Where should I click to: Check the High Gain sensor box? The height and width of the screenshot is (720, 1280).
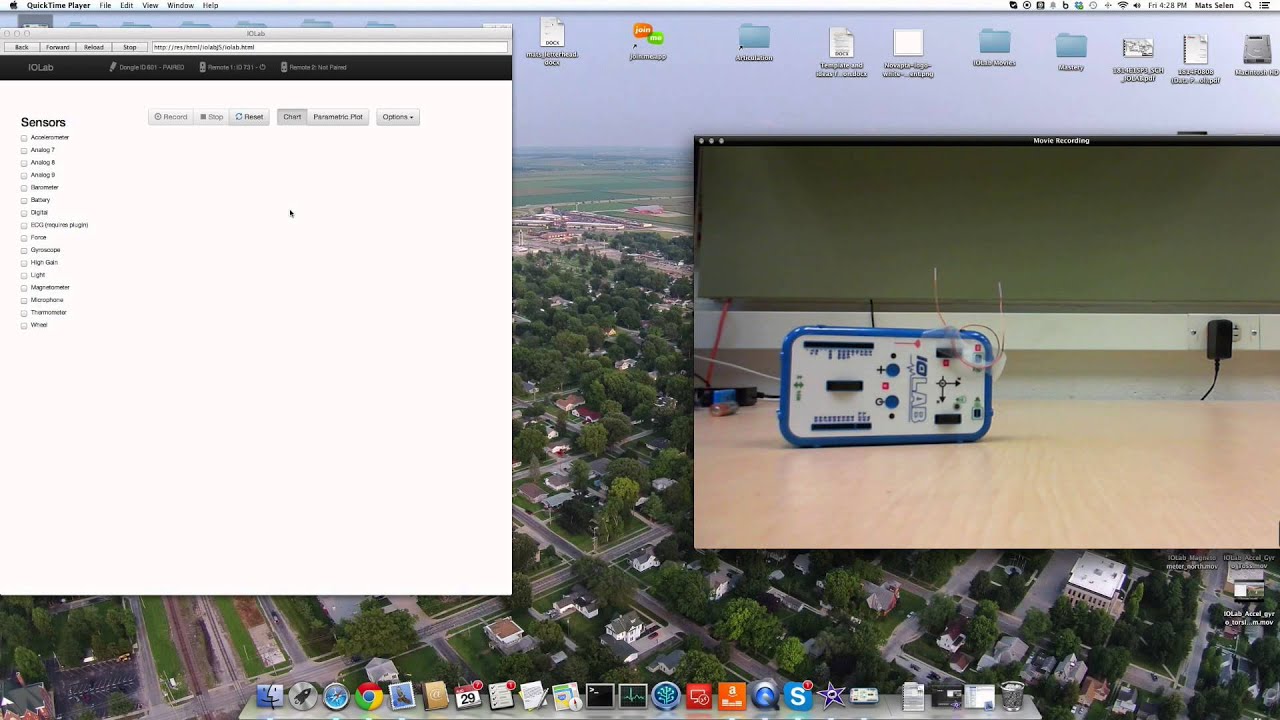point(24,263)
